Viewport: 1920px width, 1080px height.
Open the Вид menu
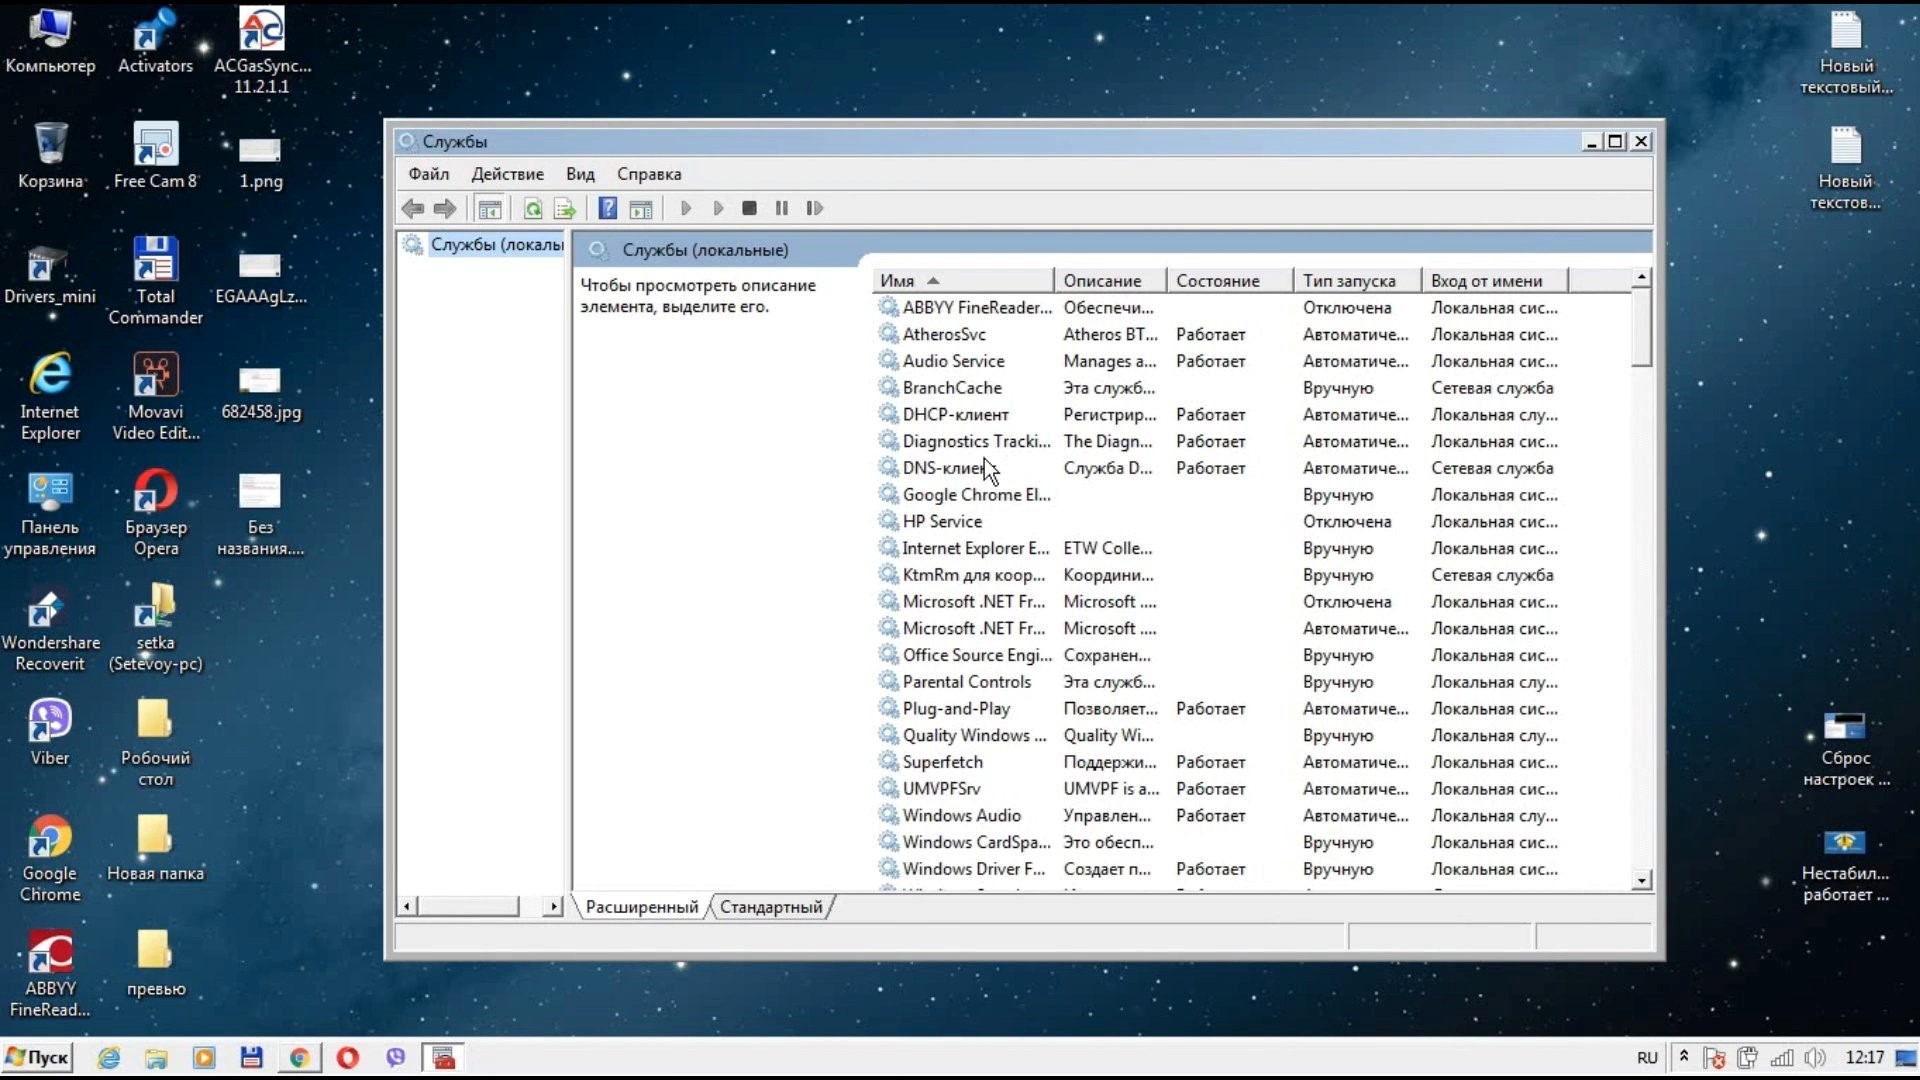tap(580, 174)
